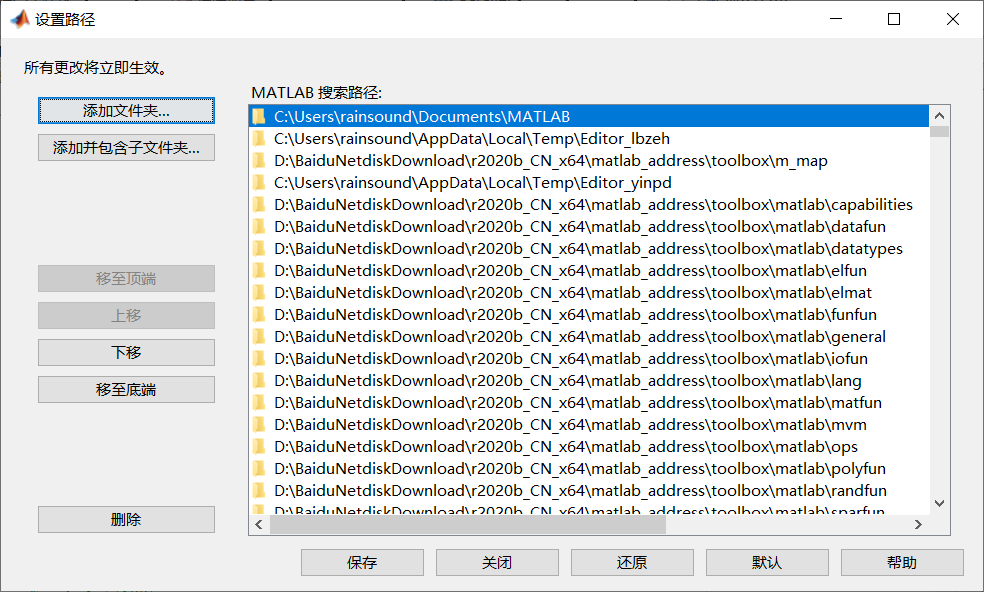Move the selected path down with 下移
This screenshot has width=984, height=592.
click(125, 352)
